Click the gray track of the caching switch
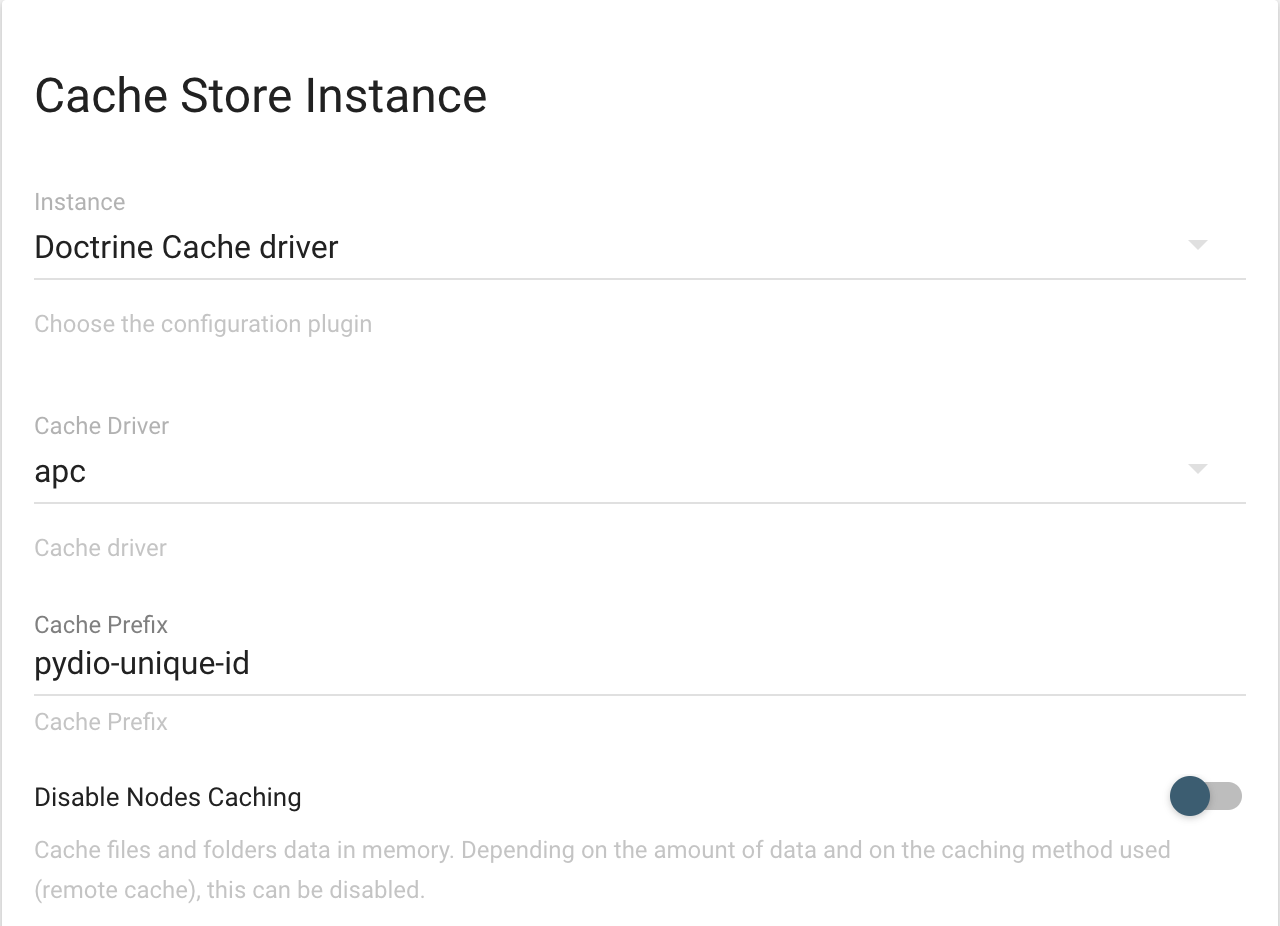This screenshot has width=1280, height=926. (x=1227, y=796)
